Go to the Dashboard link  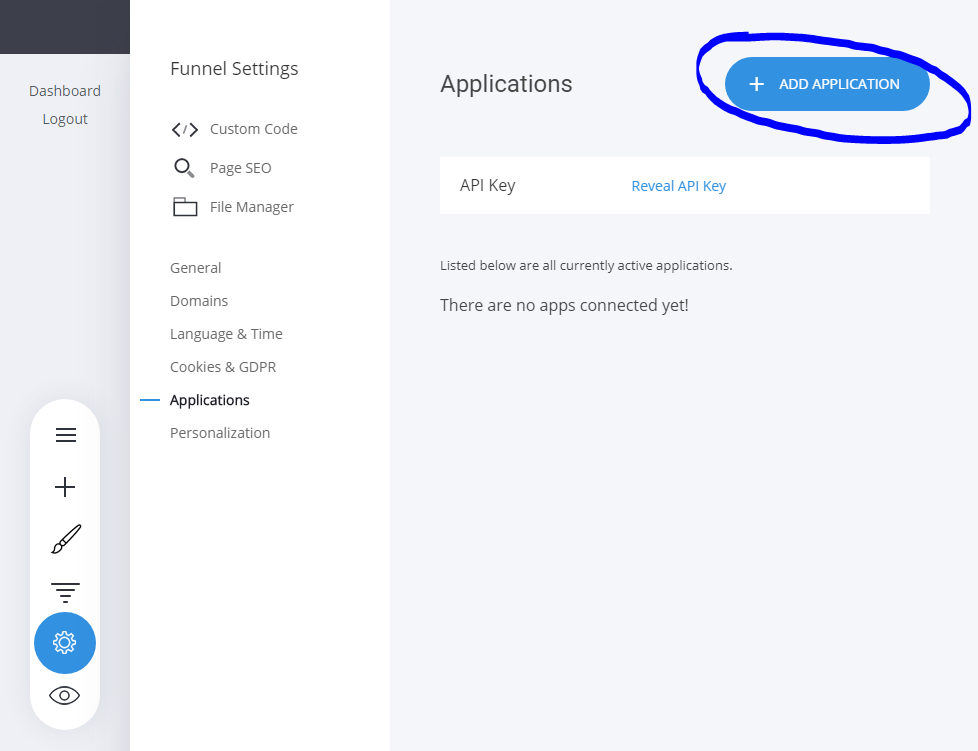(x=65, y=91)
